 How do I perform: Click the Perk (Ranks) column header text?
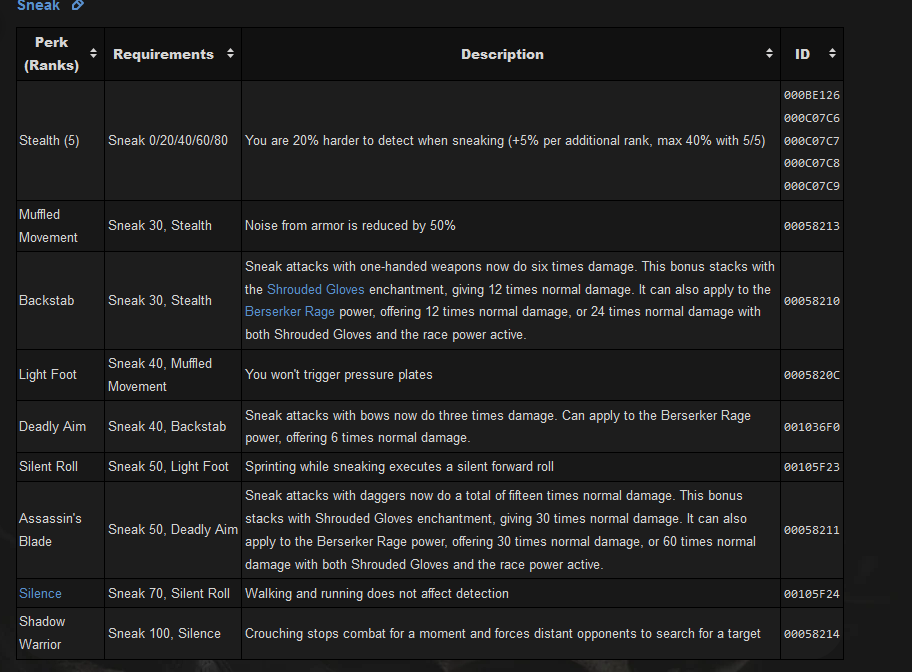tap(51, 54)
